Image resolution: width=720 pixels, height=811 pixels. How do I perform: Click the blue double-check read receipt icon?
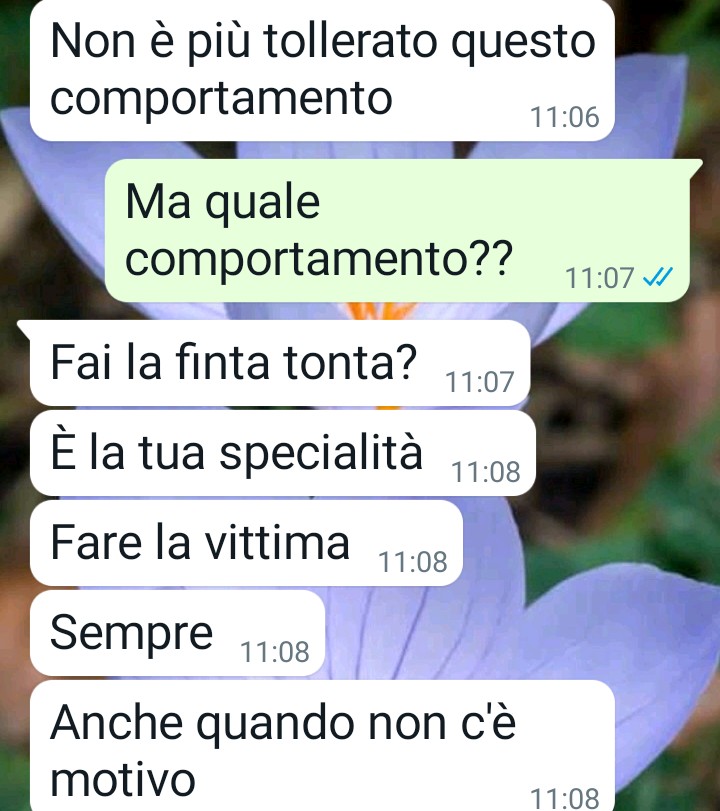[x=657, y=277]
